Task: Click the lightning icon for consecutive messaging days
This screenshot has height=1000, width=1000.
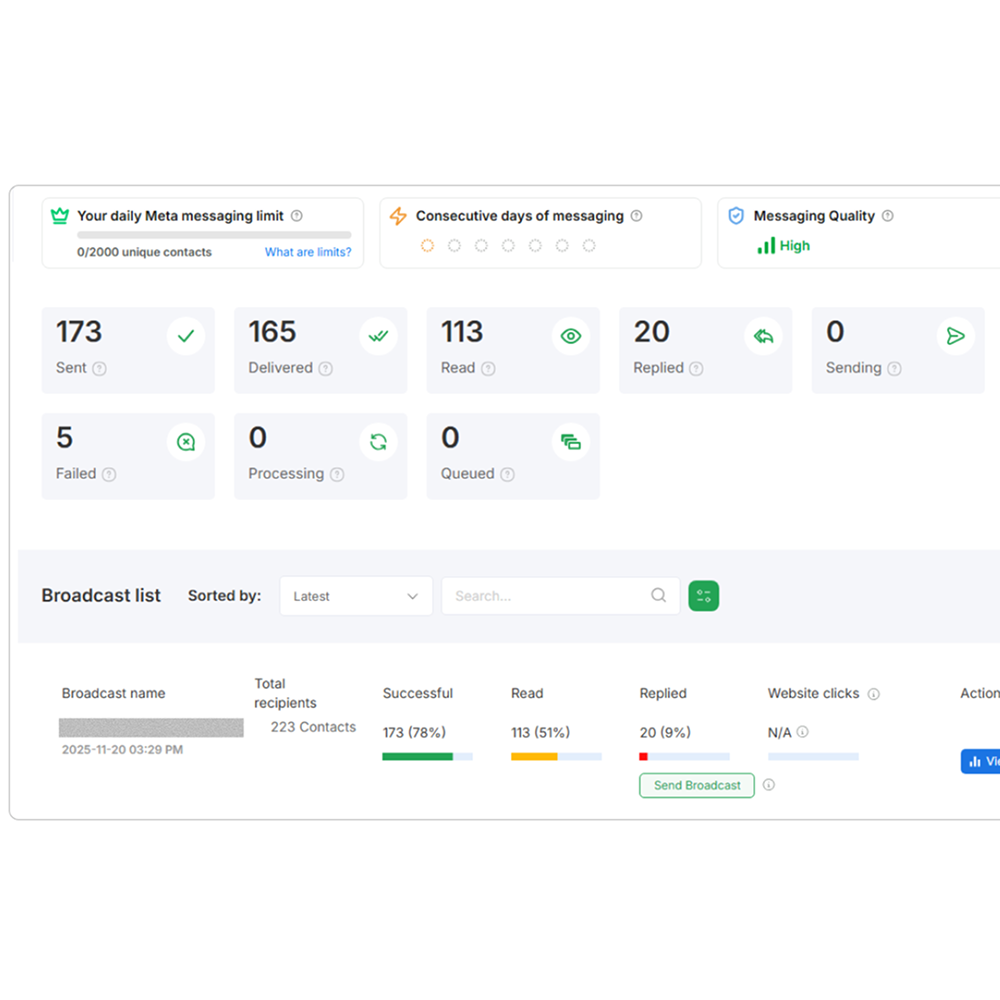Action: click(398, 215)
